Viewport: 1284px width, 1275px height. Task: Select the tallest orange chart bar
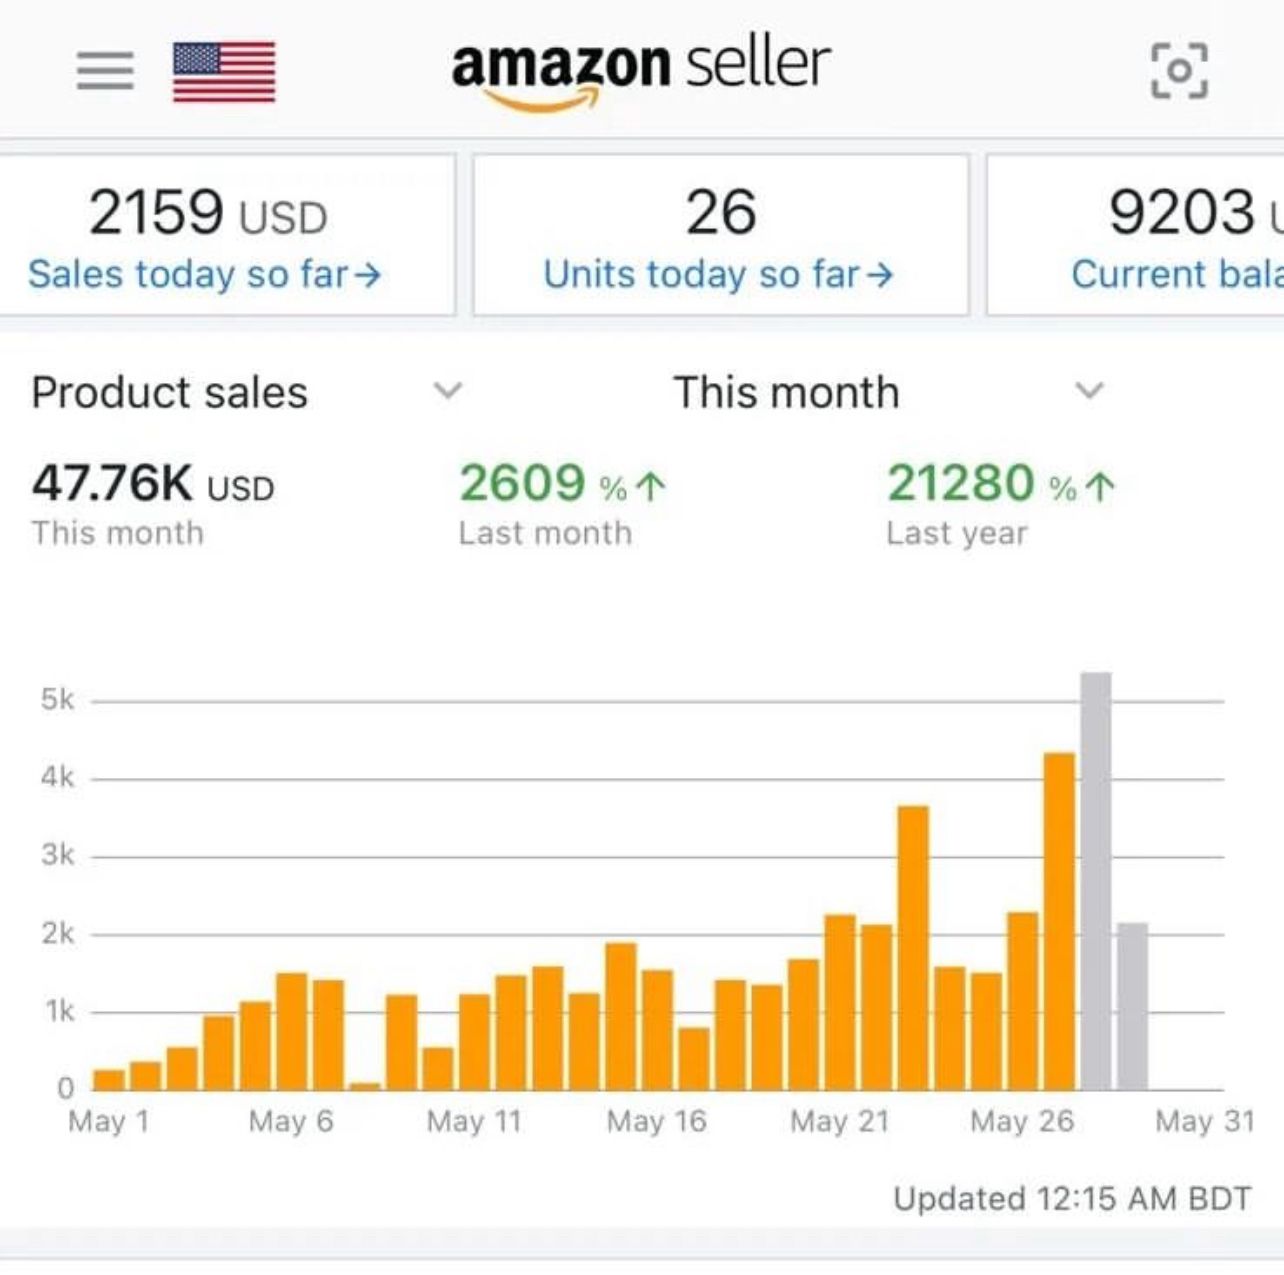pos(1059,920)
